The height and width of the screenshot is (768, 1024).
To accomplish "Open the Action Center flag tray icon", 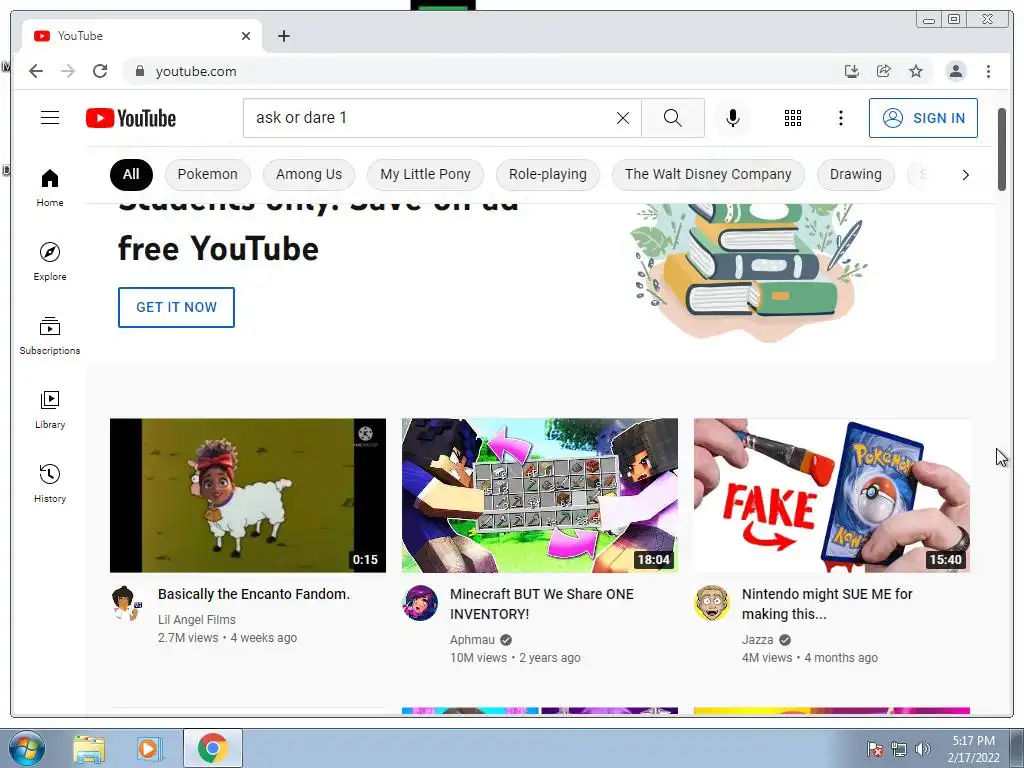I will click(875, 749).
